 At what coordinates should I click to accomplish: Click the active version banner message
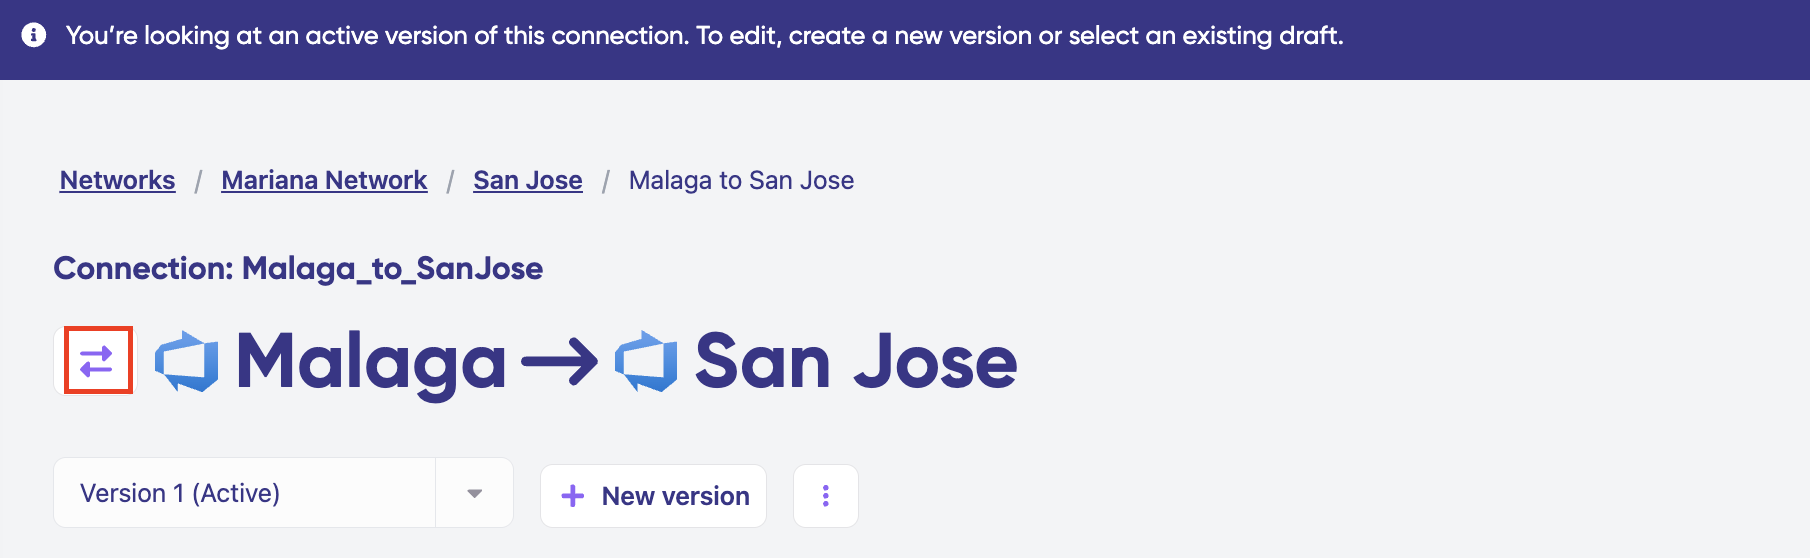tap(704, 36)
